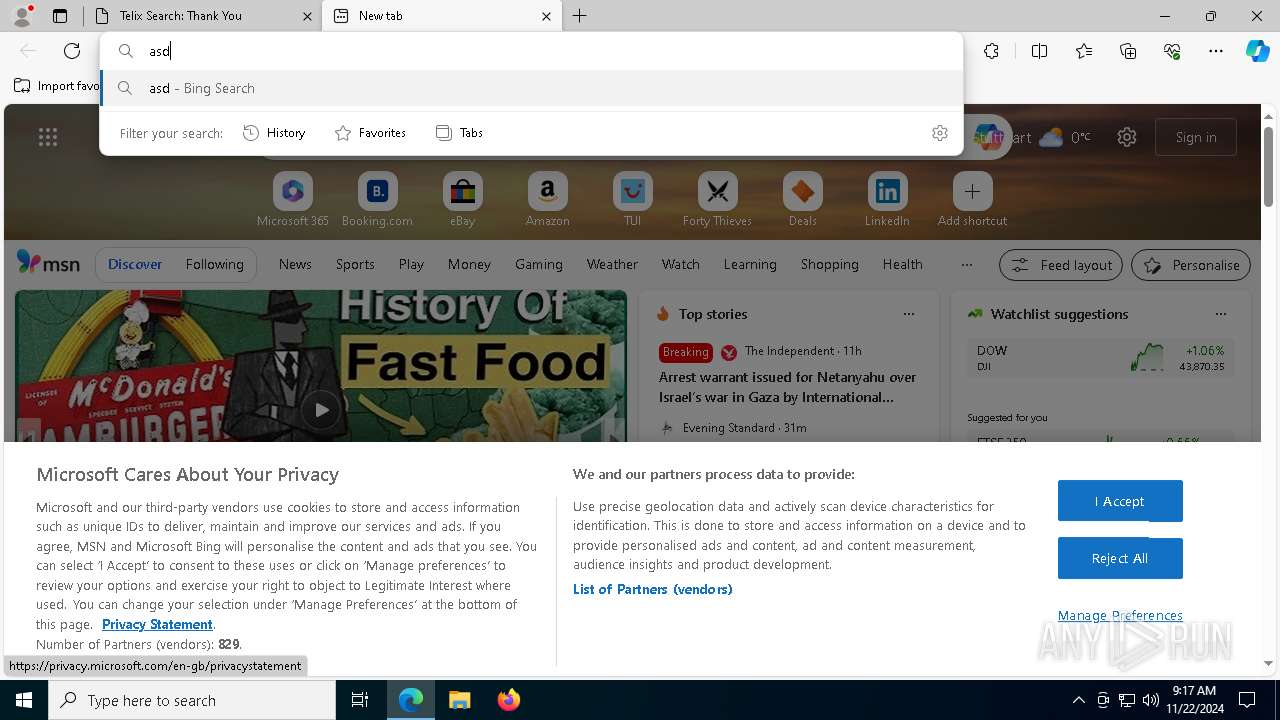Viewport: 1280px width, 720px height.
Task: Close the New tab tab
Action: tap(546, 16)
